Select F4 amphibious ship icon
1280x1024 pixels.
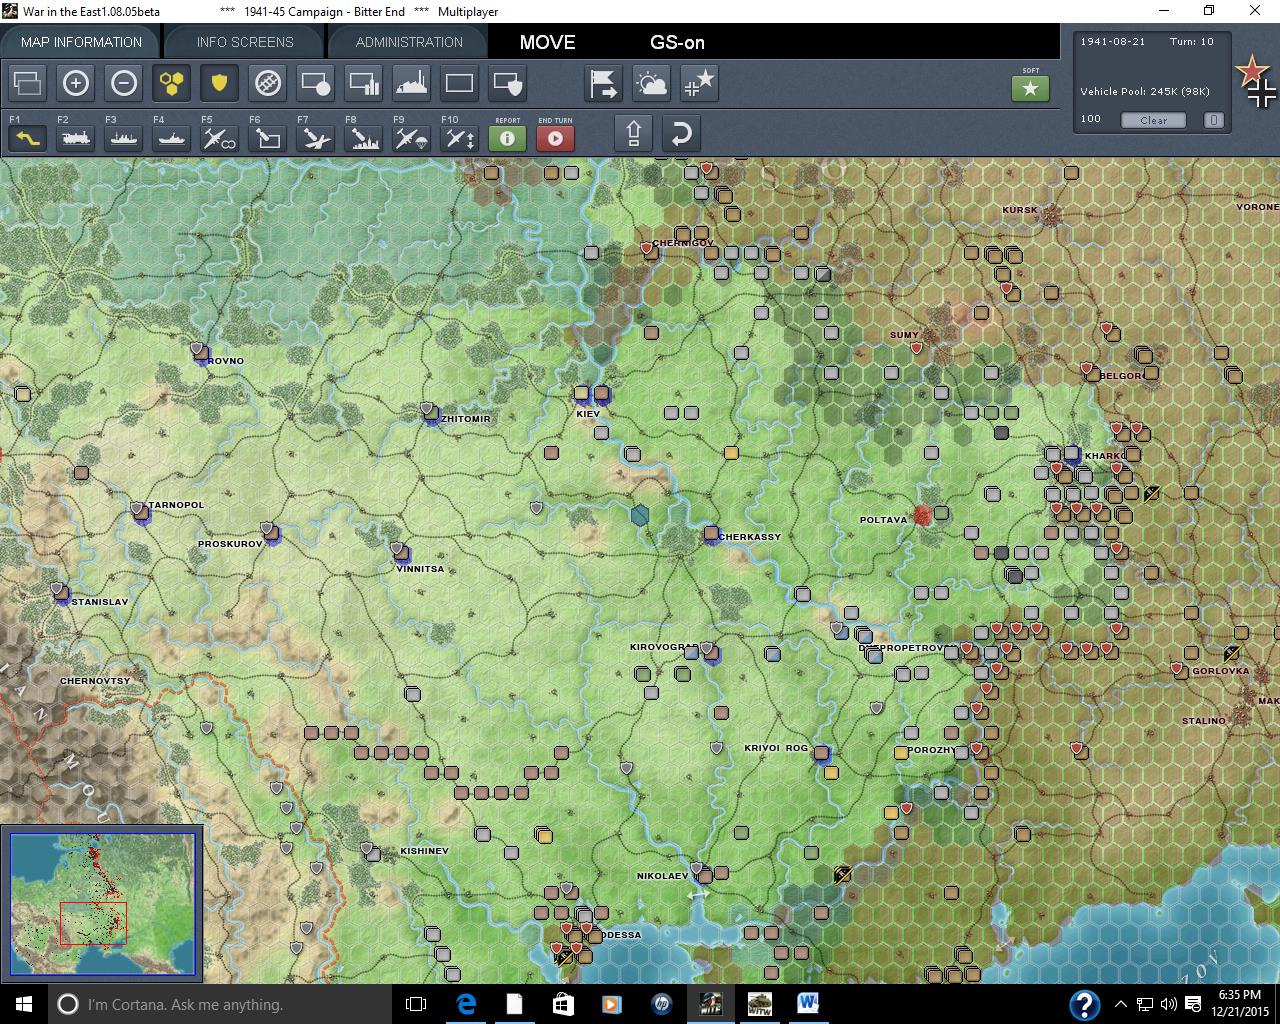point(172,138)
